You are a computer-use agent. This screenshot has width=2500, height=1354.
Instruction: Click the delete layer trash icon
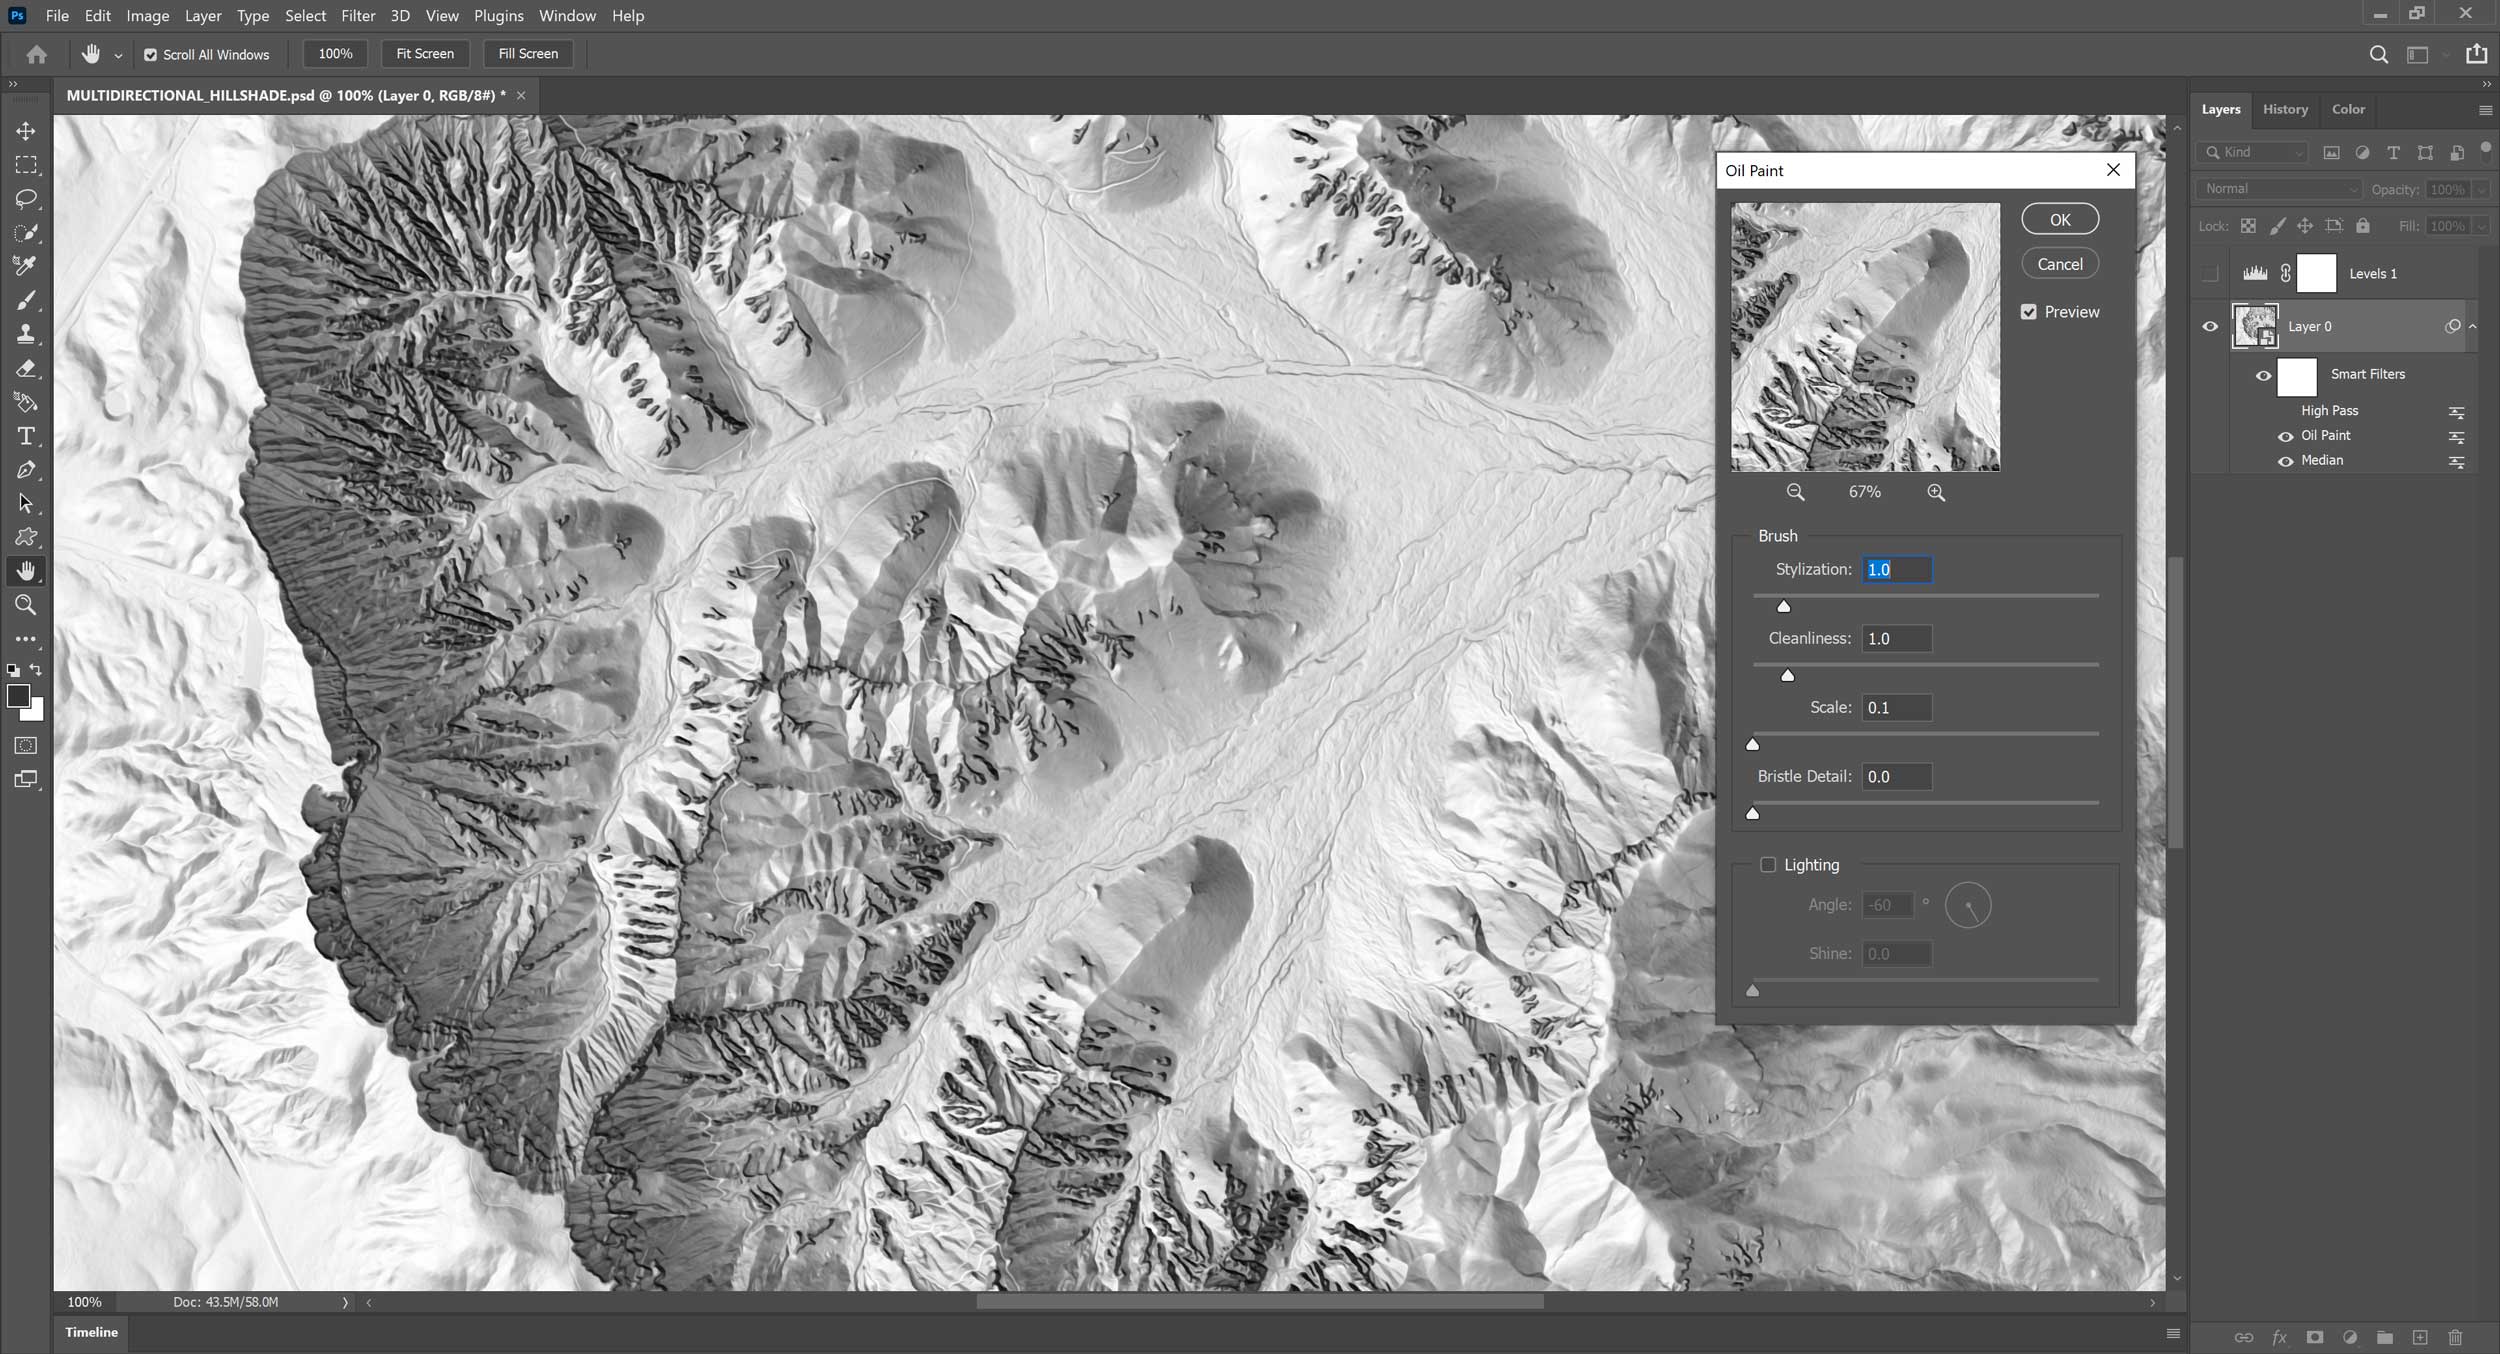(x=2455, y=1337)
